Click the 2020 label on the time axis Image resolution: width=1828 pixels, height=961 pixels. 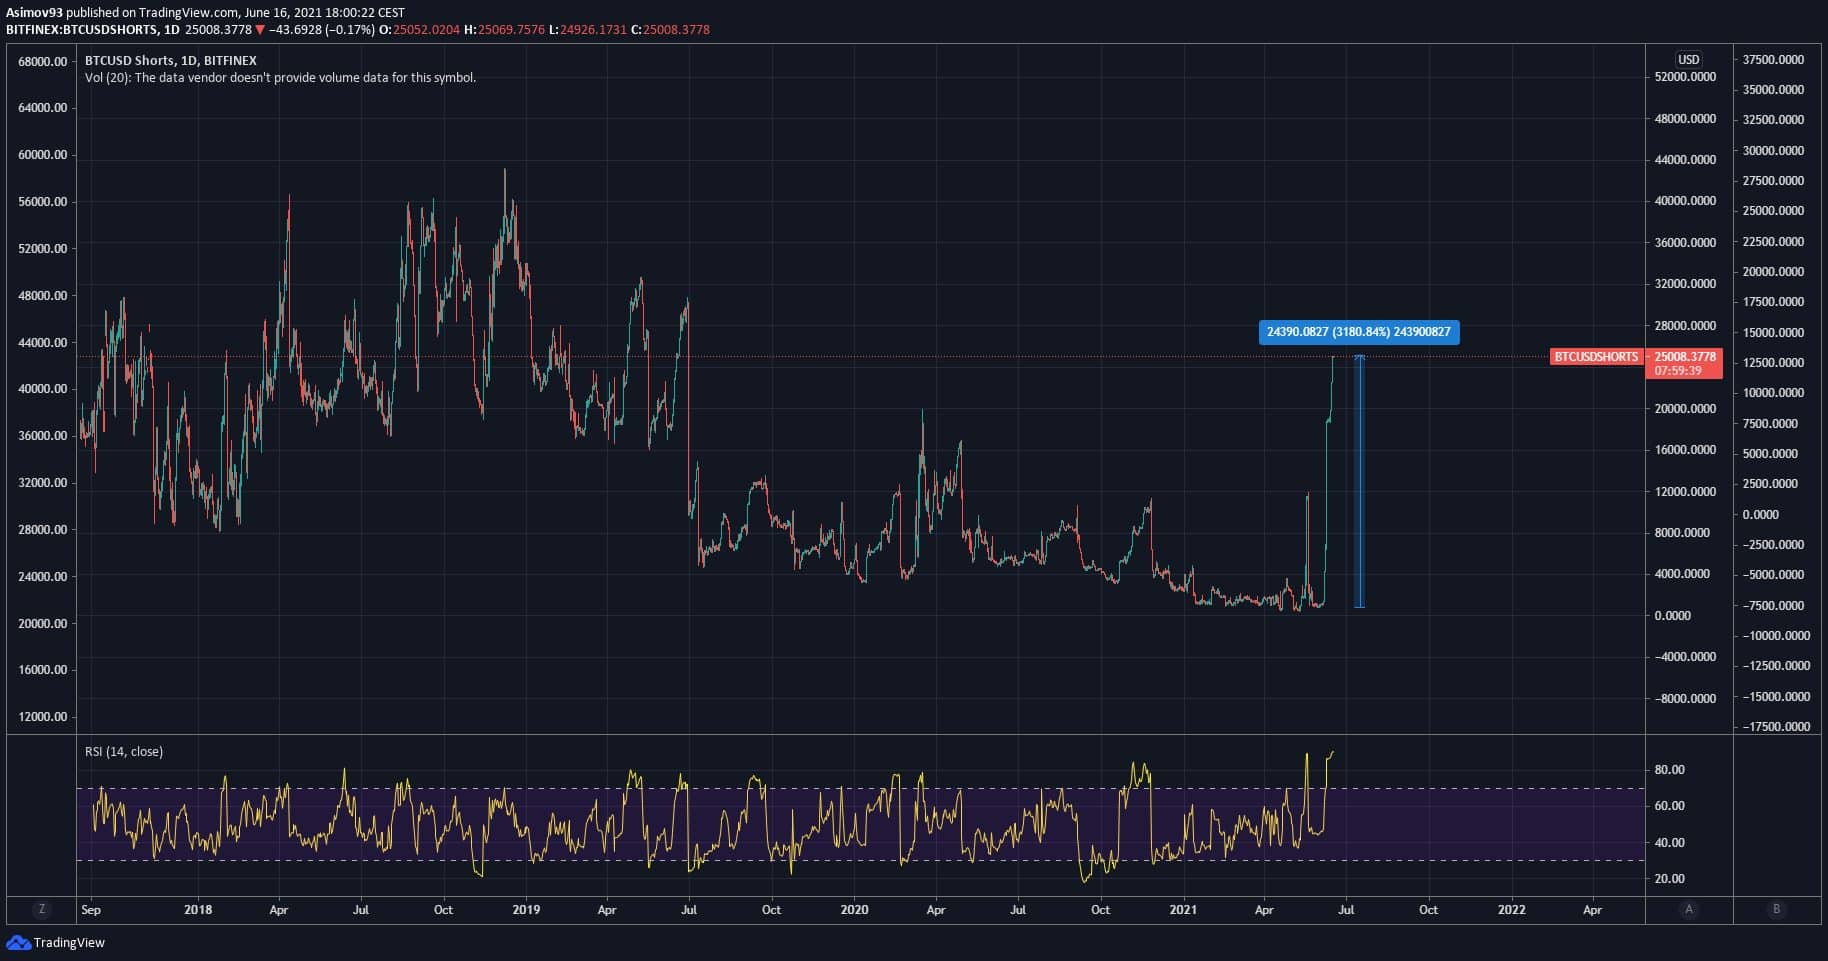point(854,910)
